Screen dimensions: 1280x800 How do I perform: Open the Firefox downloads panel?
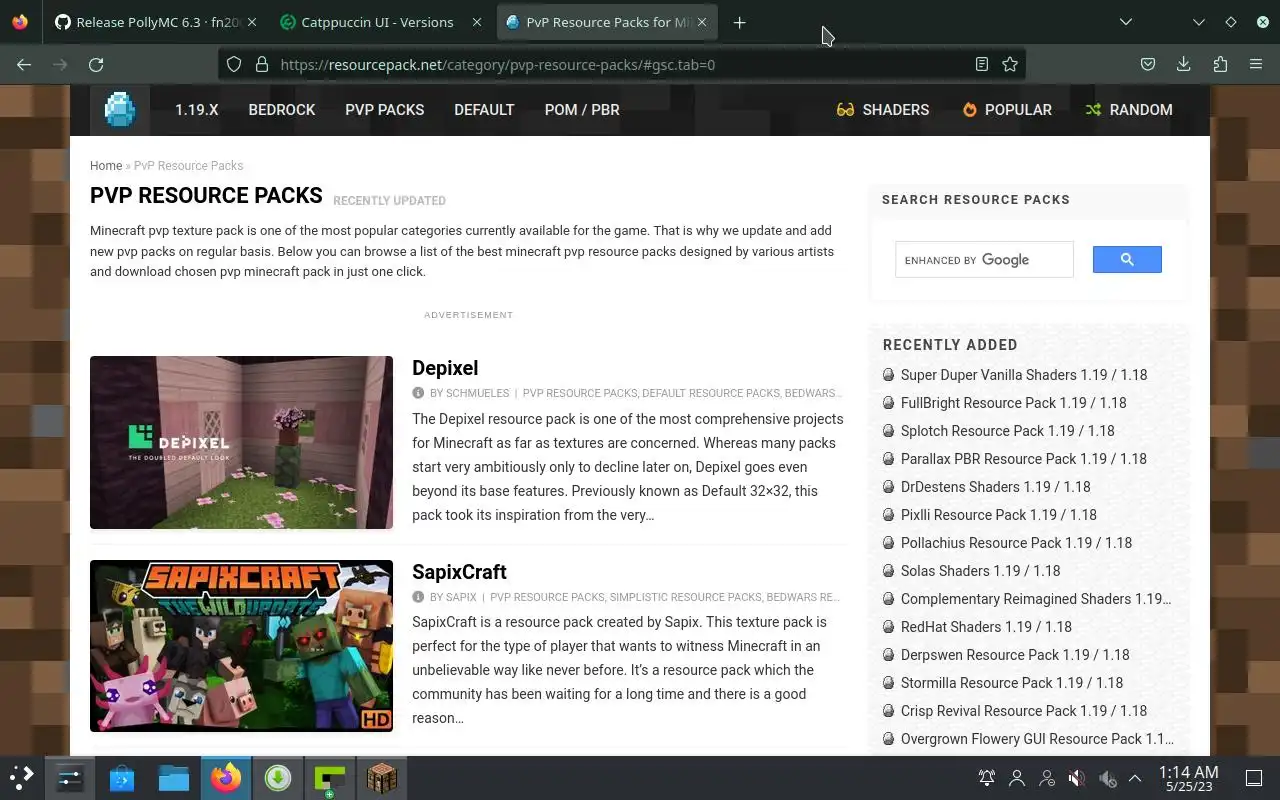pyautogui.click(x=1184, y=64)
